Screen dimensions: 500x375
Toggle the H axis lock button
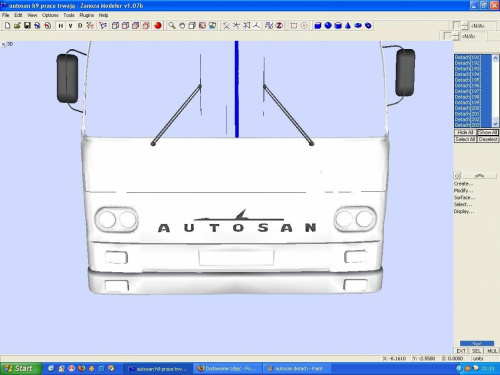tap(61, 26)
